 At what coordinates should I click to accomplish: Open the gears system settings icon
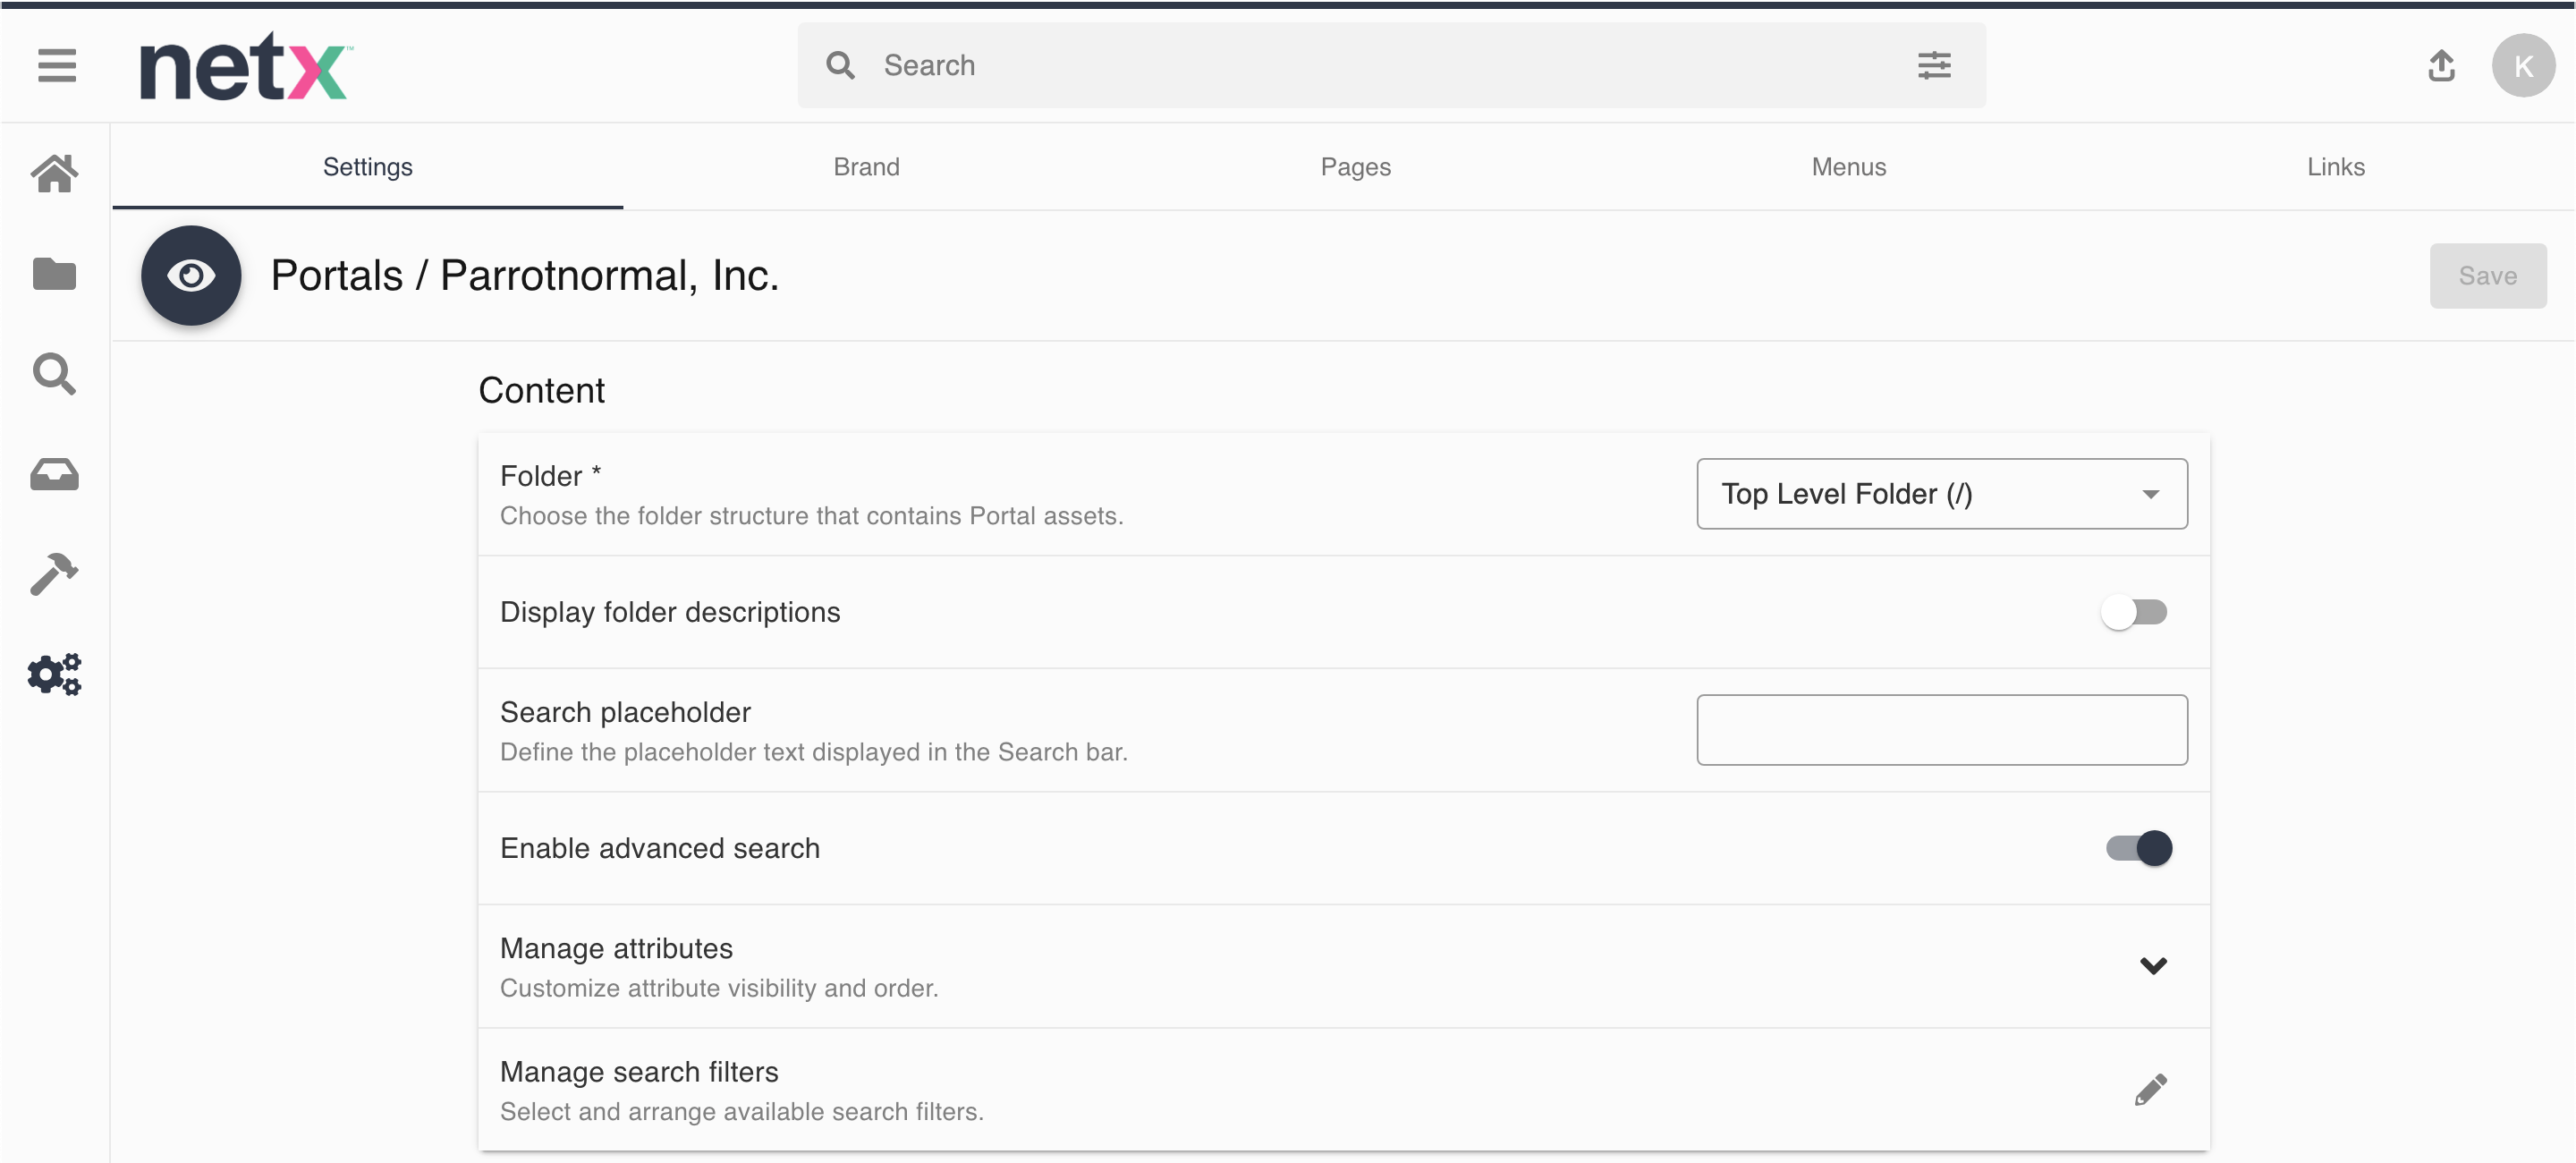[x=55, y=675]
